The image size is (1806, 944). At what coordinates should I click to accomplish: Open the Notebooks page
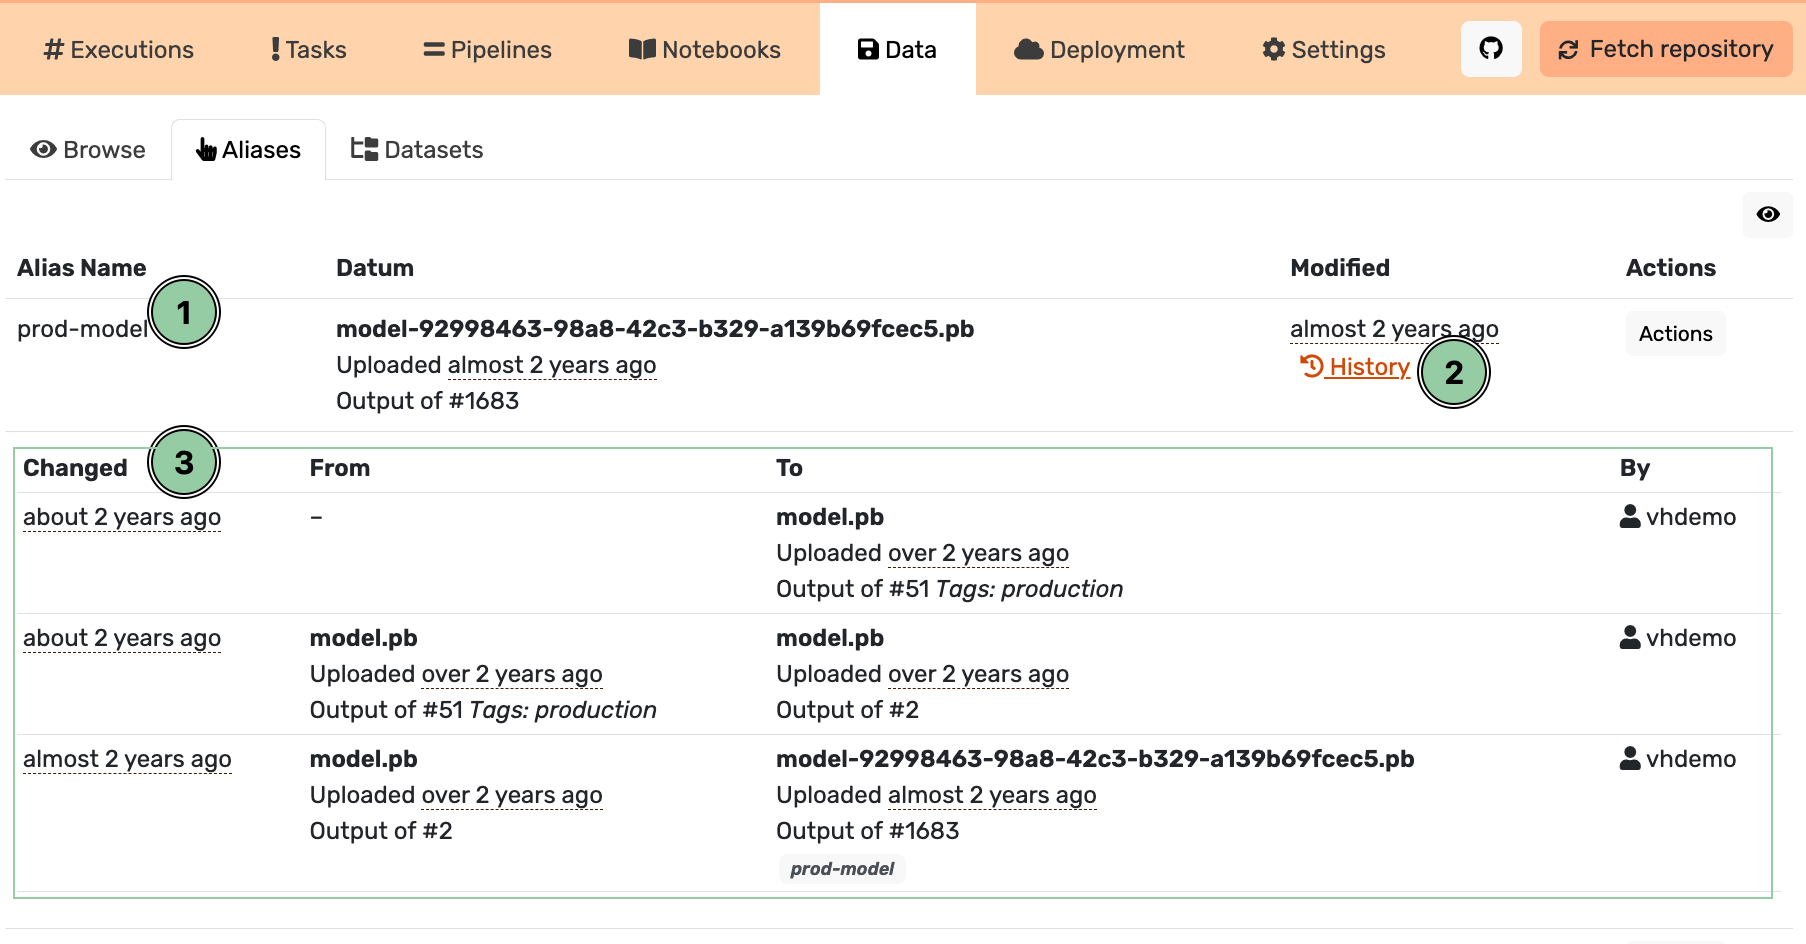point(705,50)
